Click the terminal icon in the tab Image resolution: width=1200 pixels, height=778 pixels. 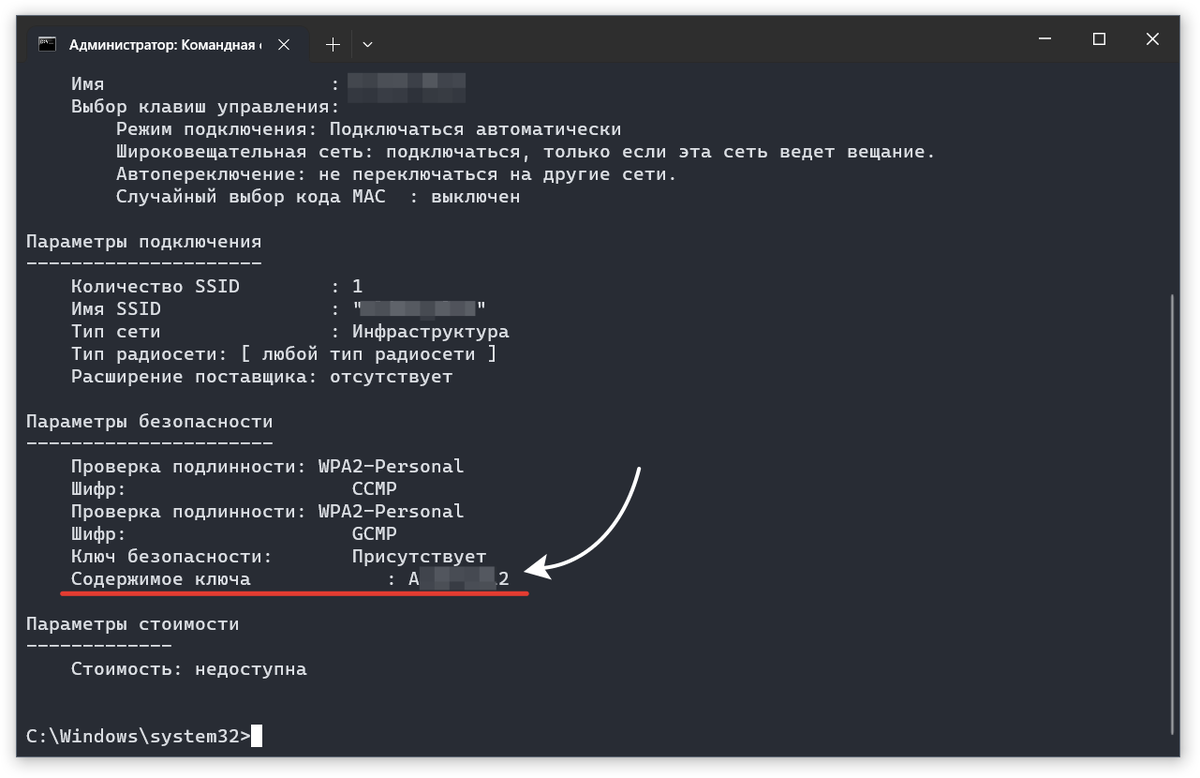pyautogui.click(x=47, y=44)
